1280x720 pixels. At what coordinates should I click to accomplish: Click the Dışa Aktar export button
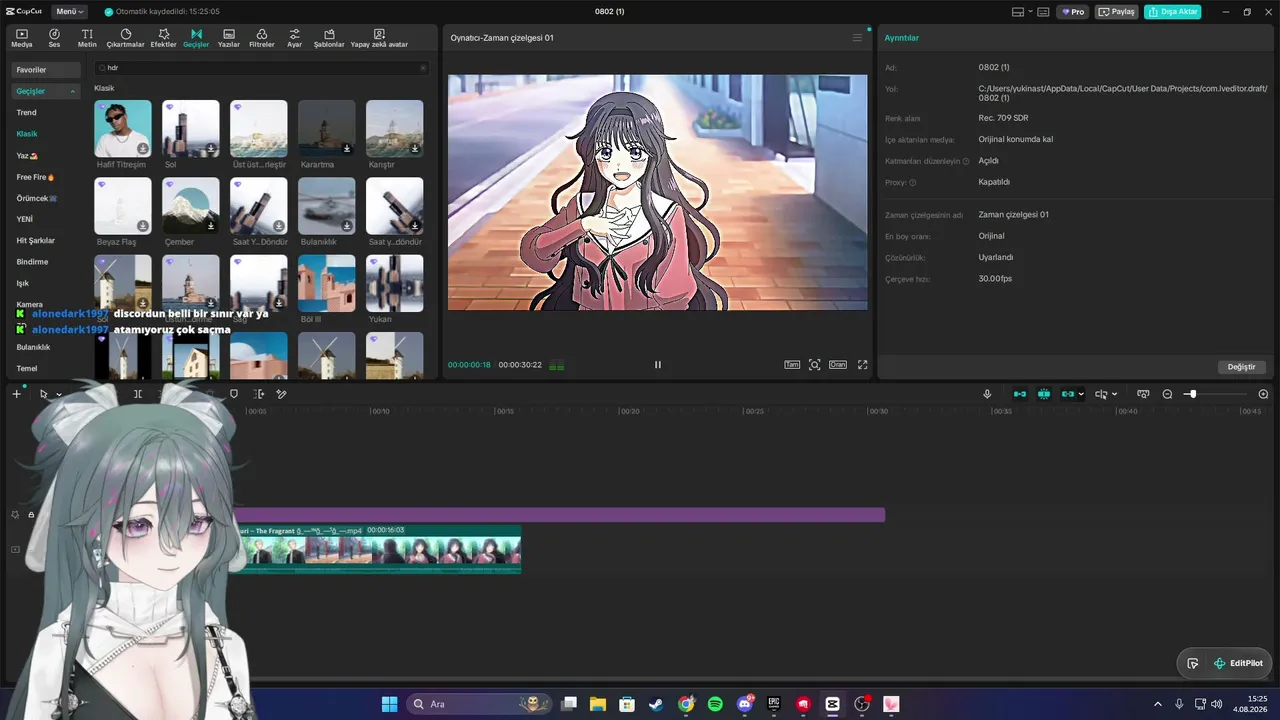1173,12
